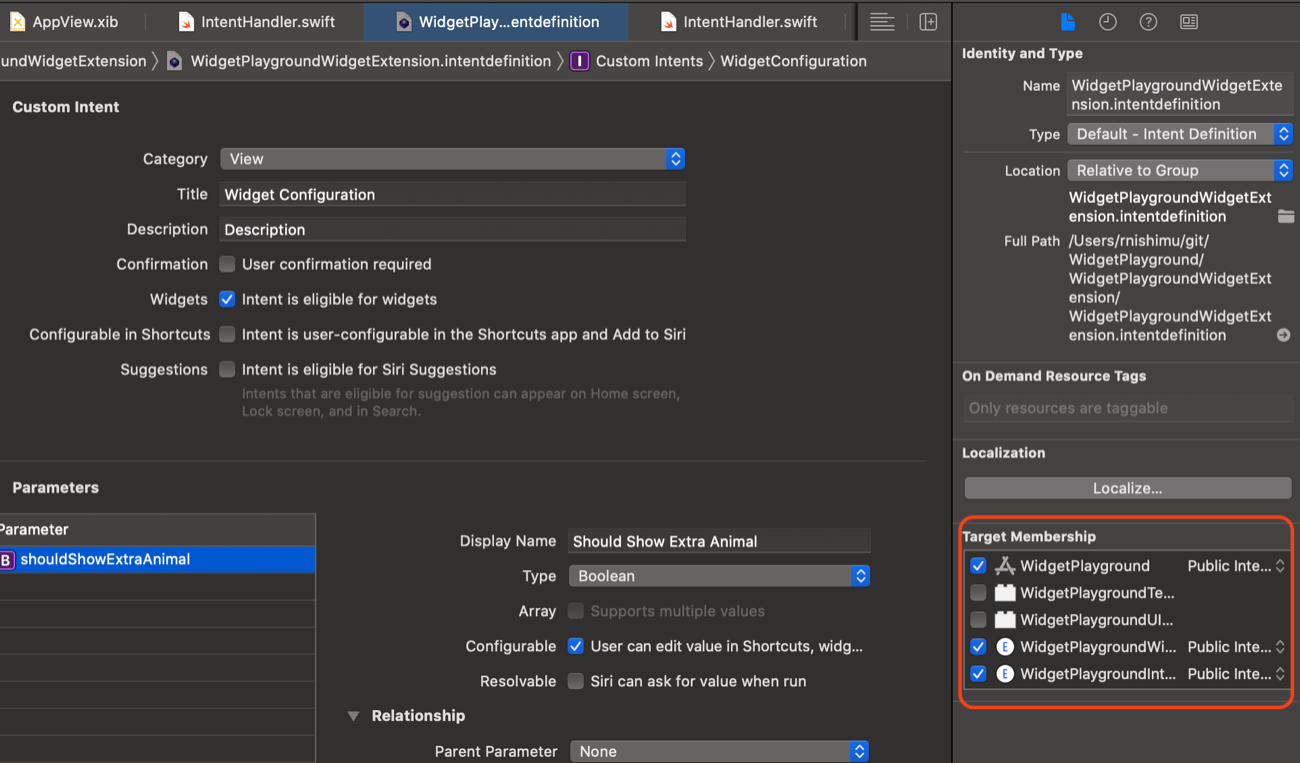
Task: Click the editor options lines icon
Action: point(882,22)
